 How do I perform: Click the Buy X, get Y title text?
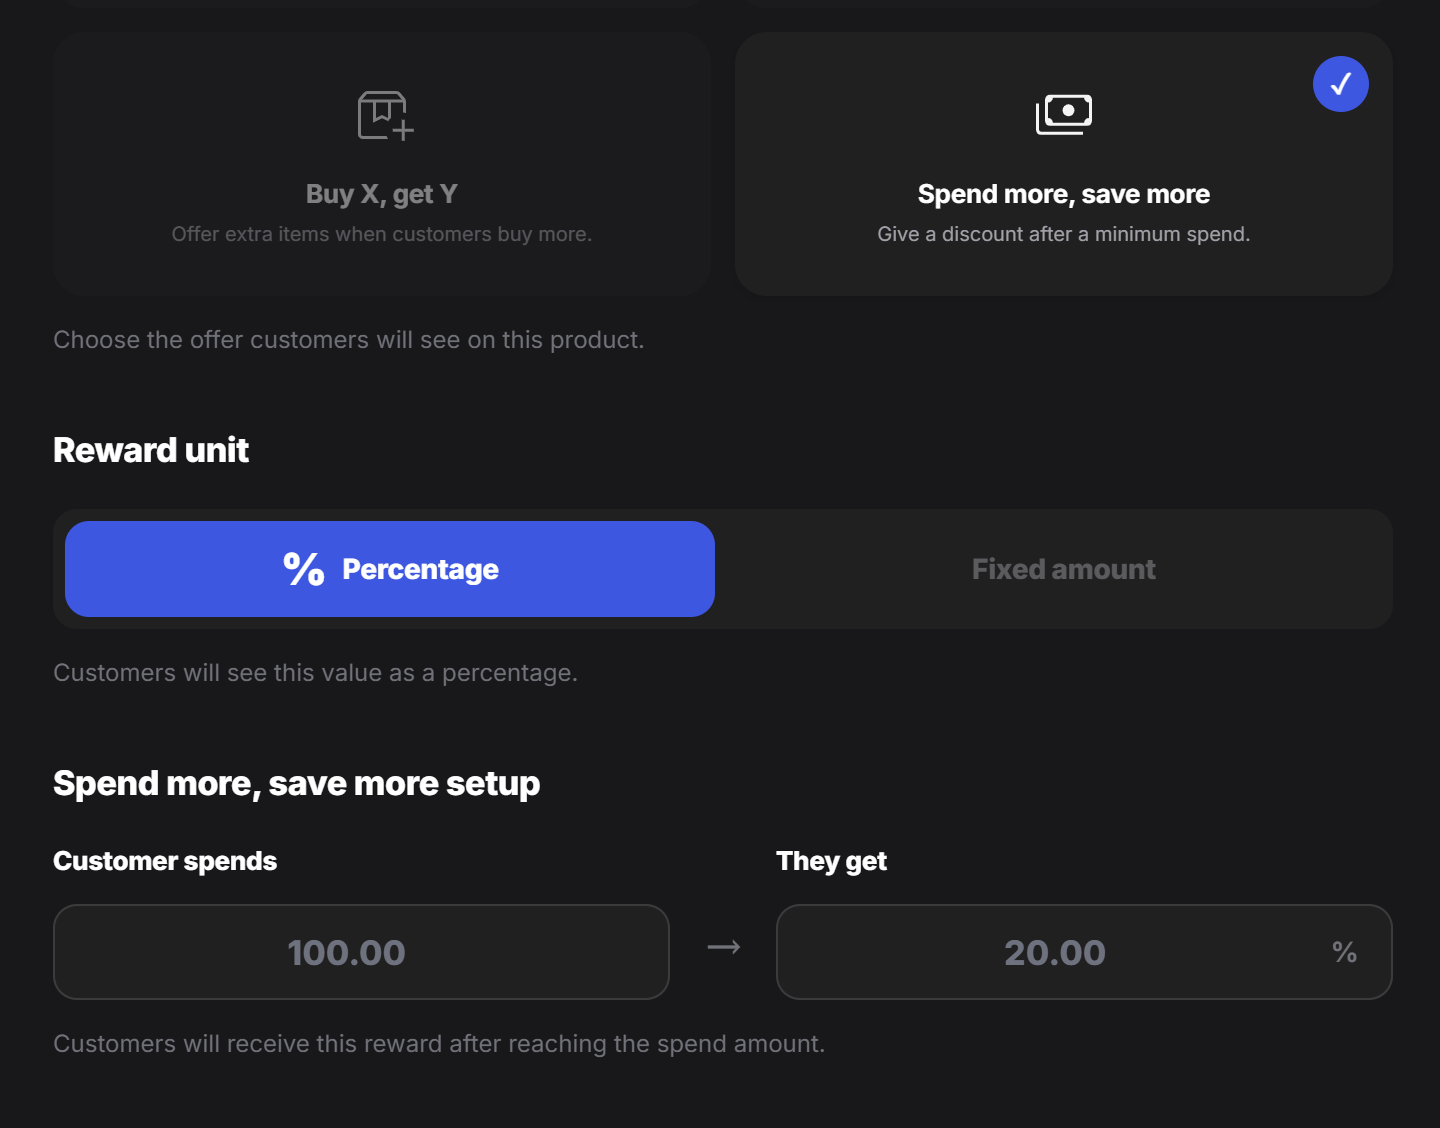point(382,194)
